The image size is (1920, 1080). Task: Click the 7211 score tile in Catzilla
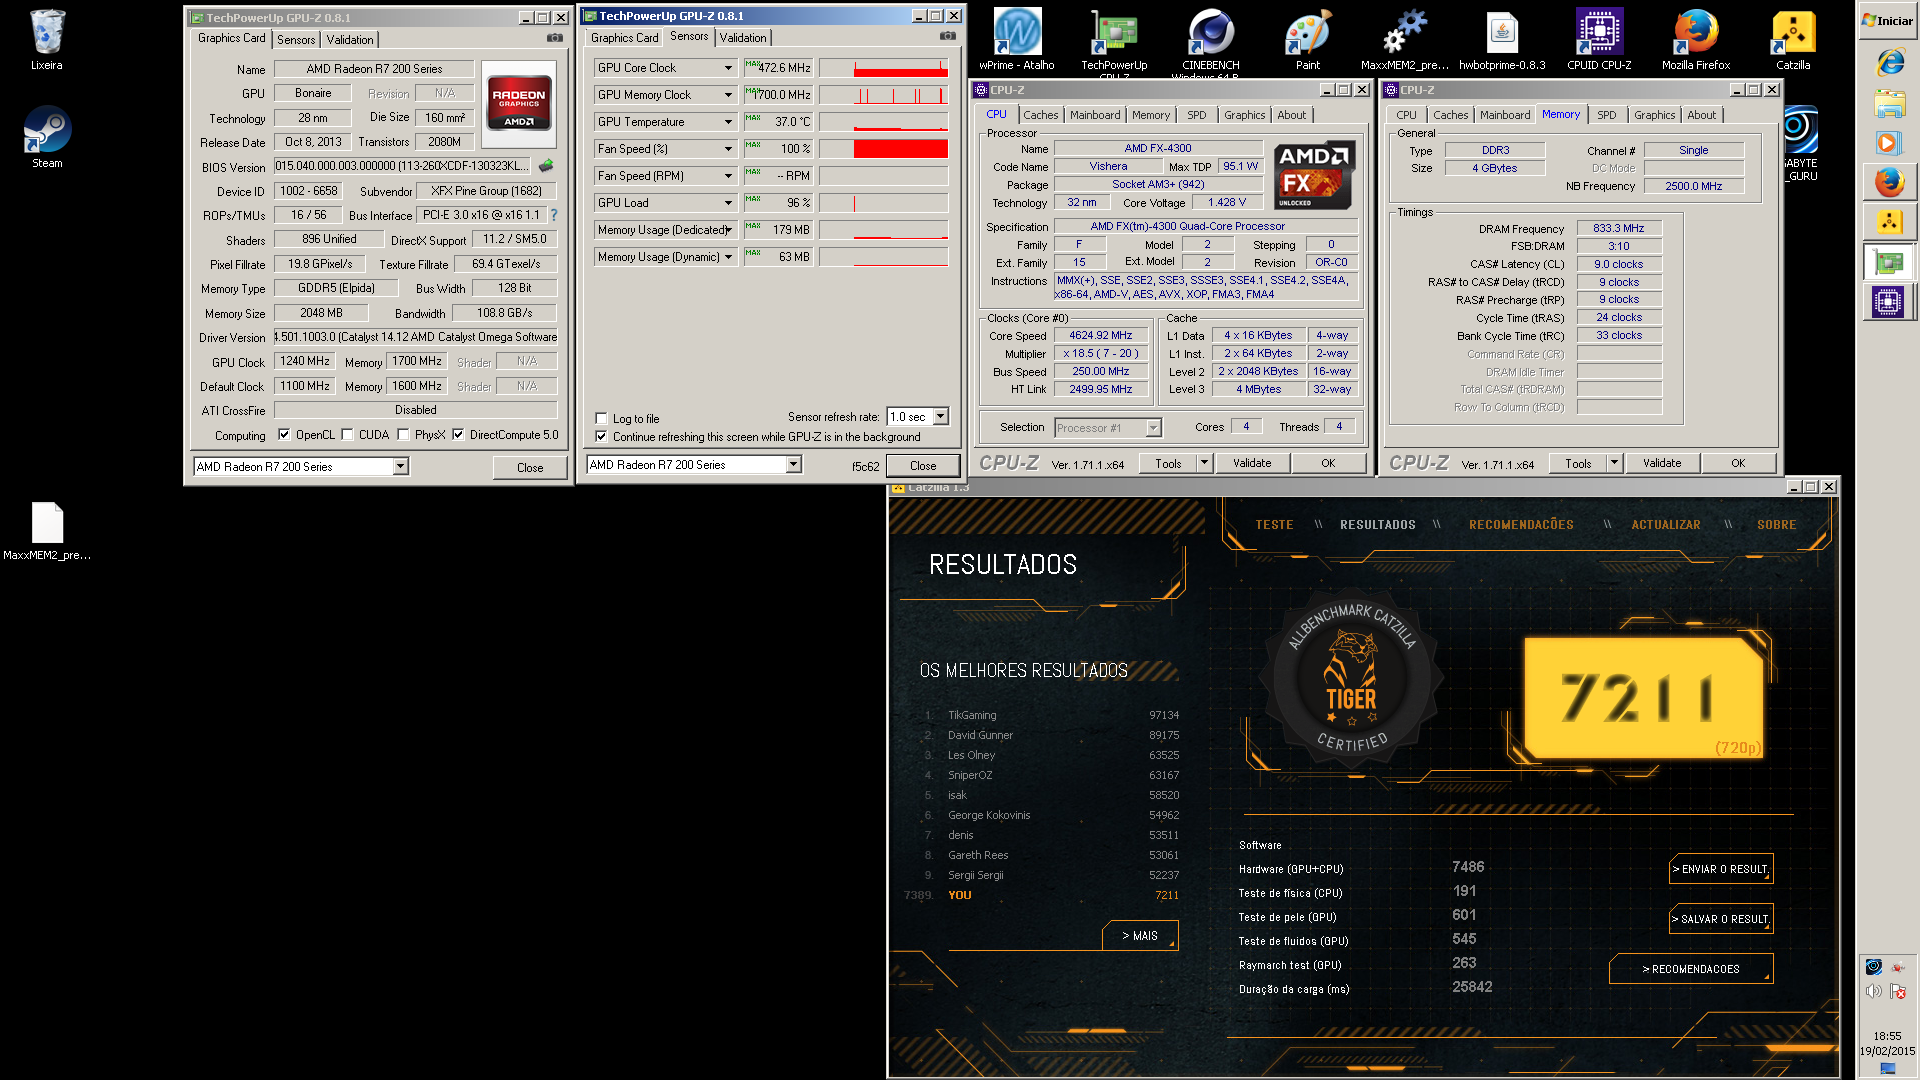click(x=1644, y=698)
